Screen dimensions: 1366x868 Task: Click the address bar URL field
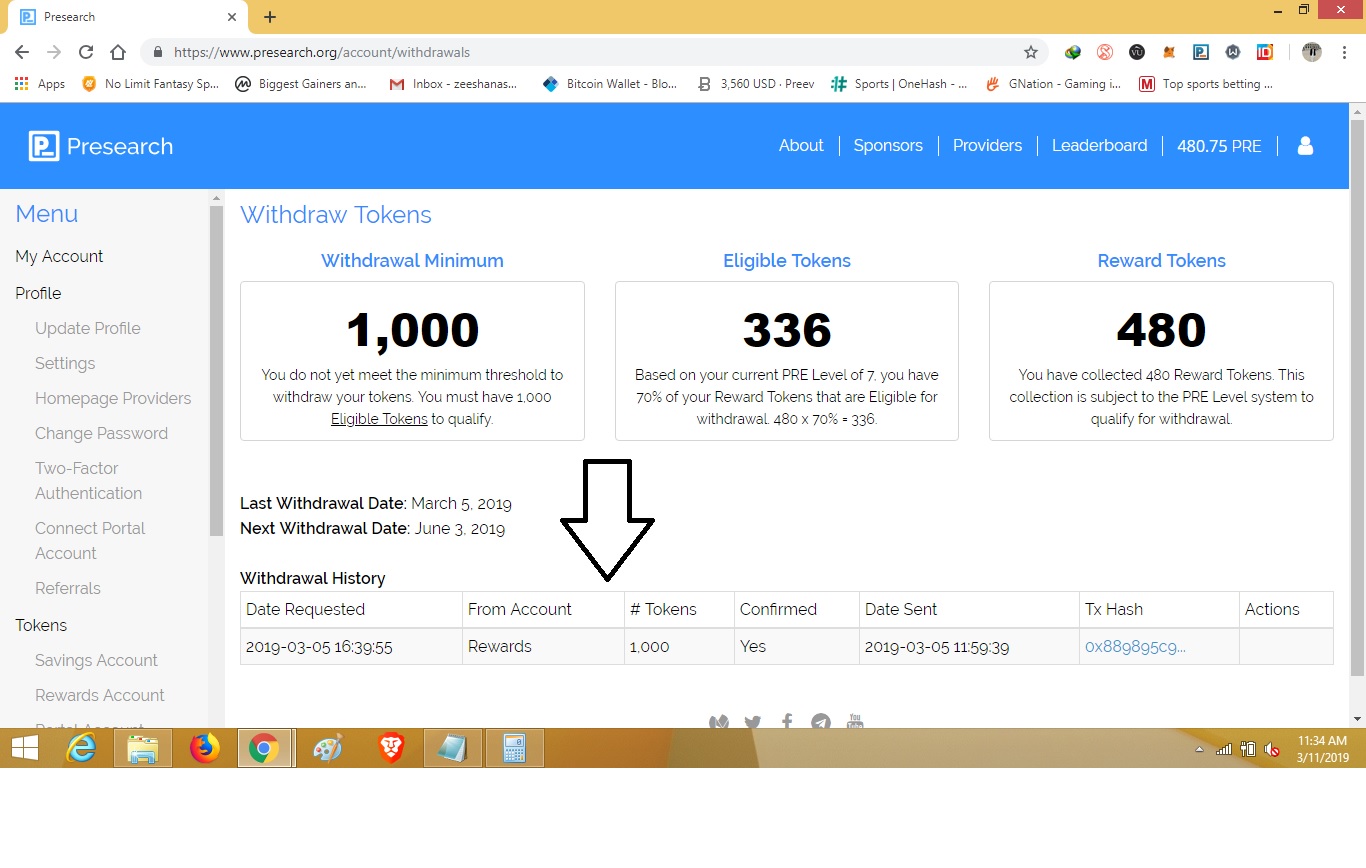coord(595,52)
